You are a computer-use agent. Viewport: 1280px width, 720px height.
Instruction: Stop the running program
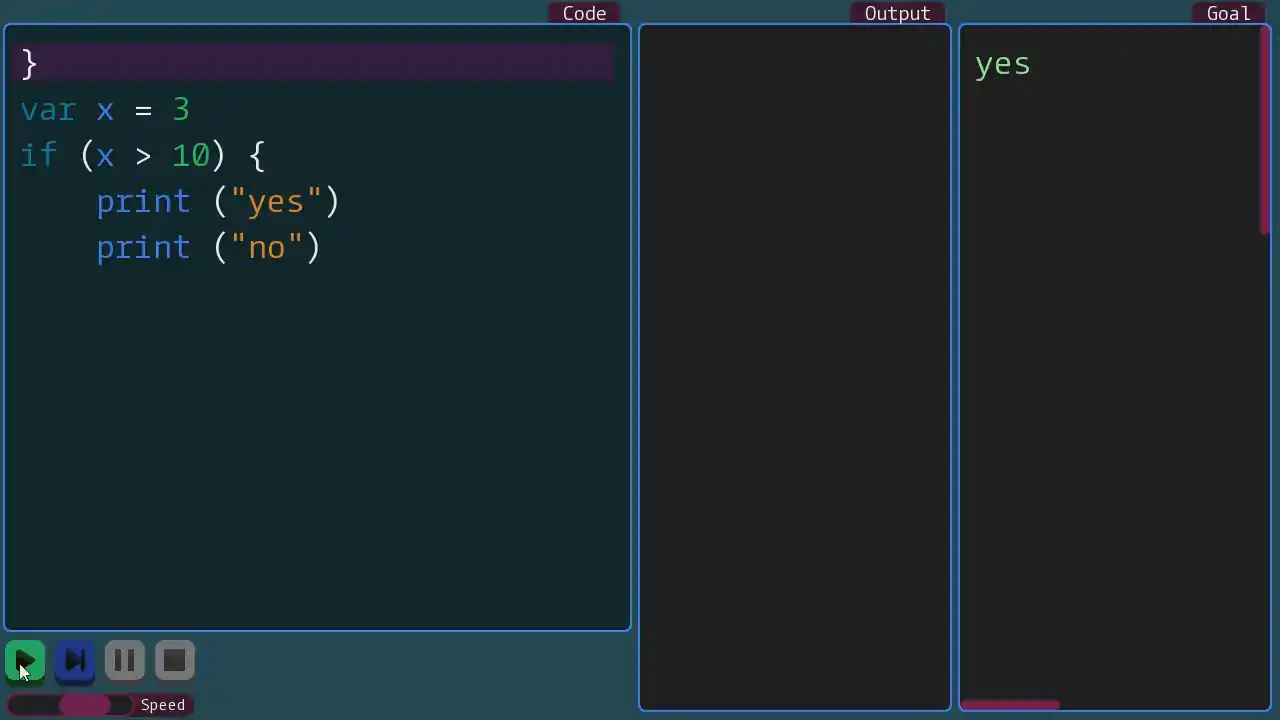(x=175, y=661)
